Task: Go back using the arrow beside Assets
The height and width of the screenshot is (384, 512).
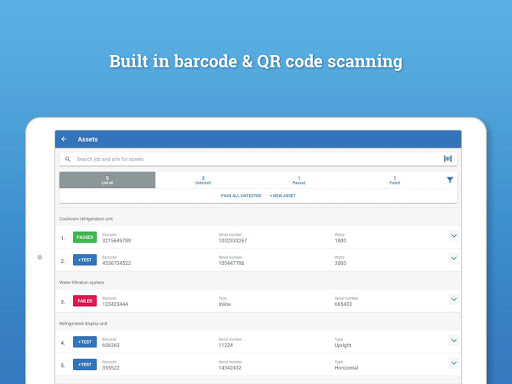Action: (x=64, y=139)
